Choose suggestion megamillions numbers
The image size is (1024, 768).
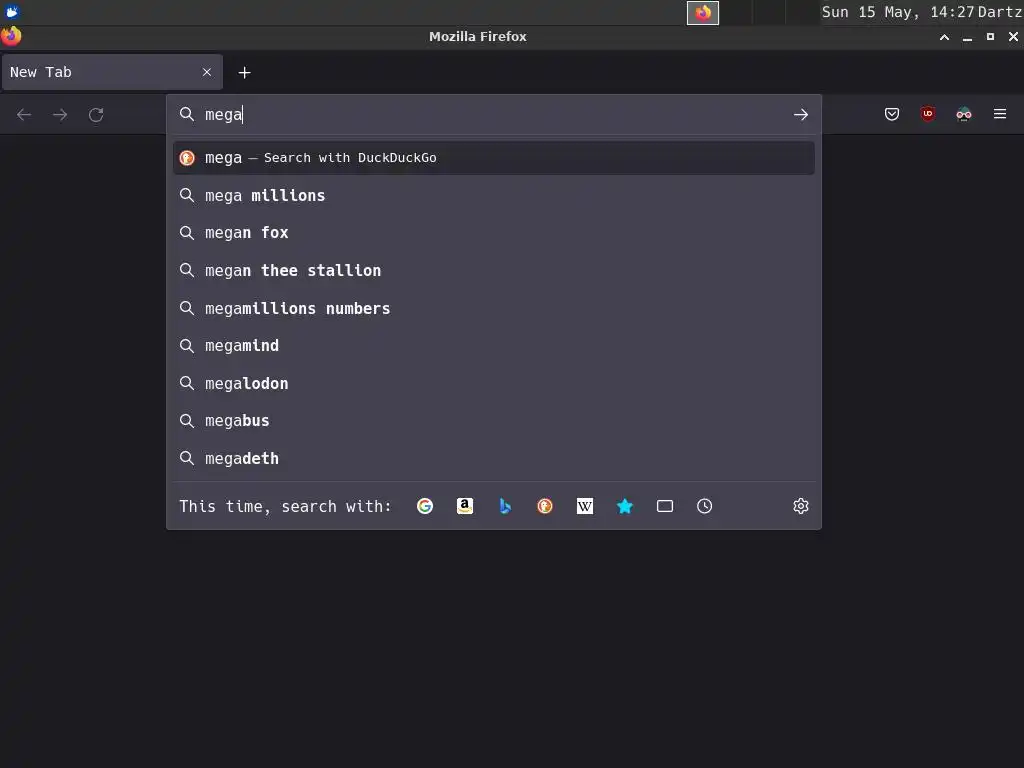point(494,308)
